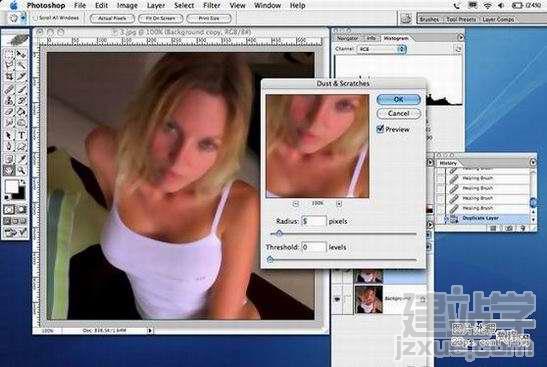Image resolution: width=547 pixels, height=367 pixels.
Task: Toggle the Preview checkbox
Action: [x=380, y=129]
